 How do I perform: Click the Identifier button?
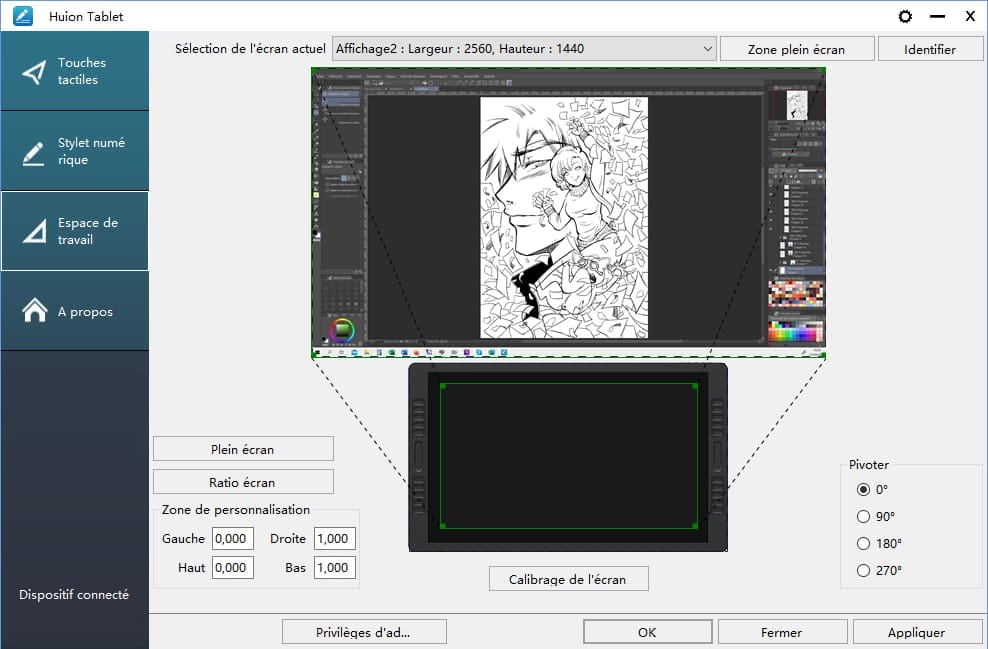tap(929, 49)
